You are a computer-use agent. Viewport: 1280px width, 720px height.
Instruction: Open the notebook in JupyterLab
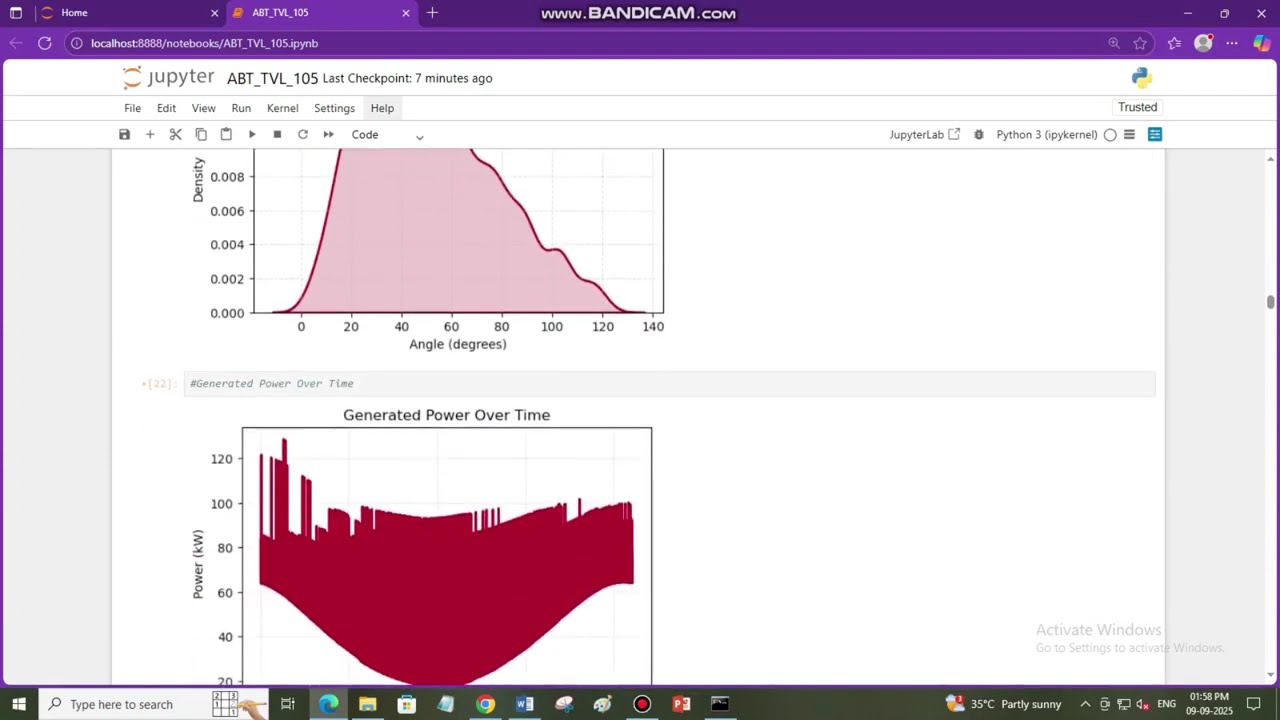coord(924,134)
